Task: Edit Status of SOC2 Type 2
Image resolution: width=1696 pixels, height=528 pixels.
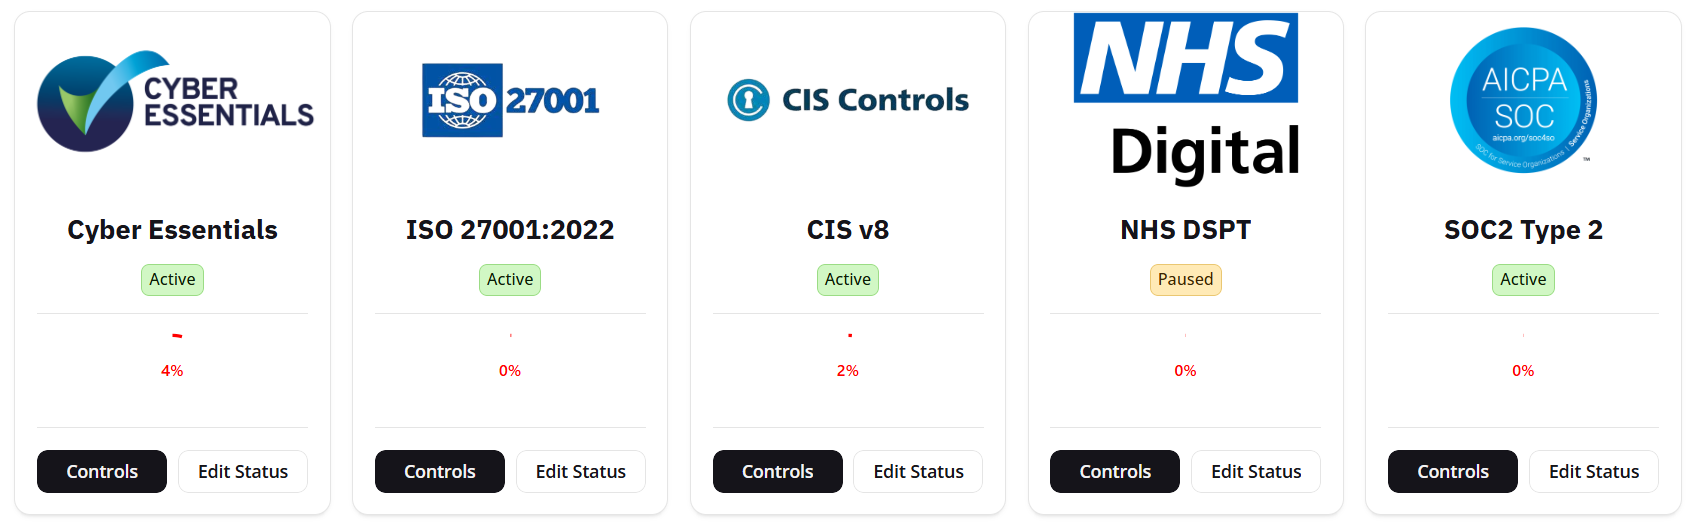Action: 1594,472
